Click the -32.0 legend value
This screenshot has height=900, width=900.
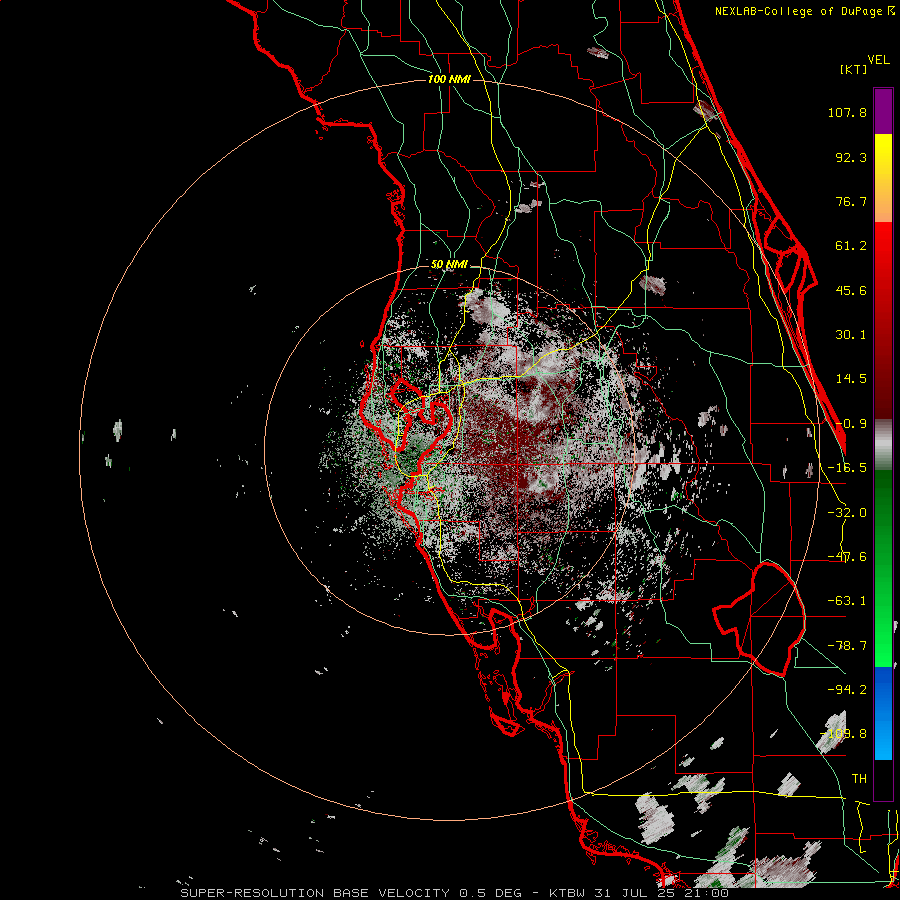847,513
